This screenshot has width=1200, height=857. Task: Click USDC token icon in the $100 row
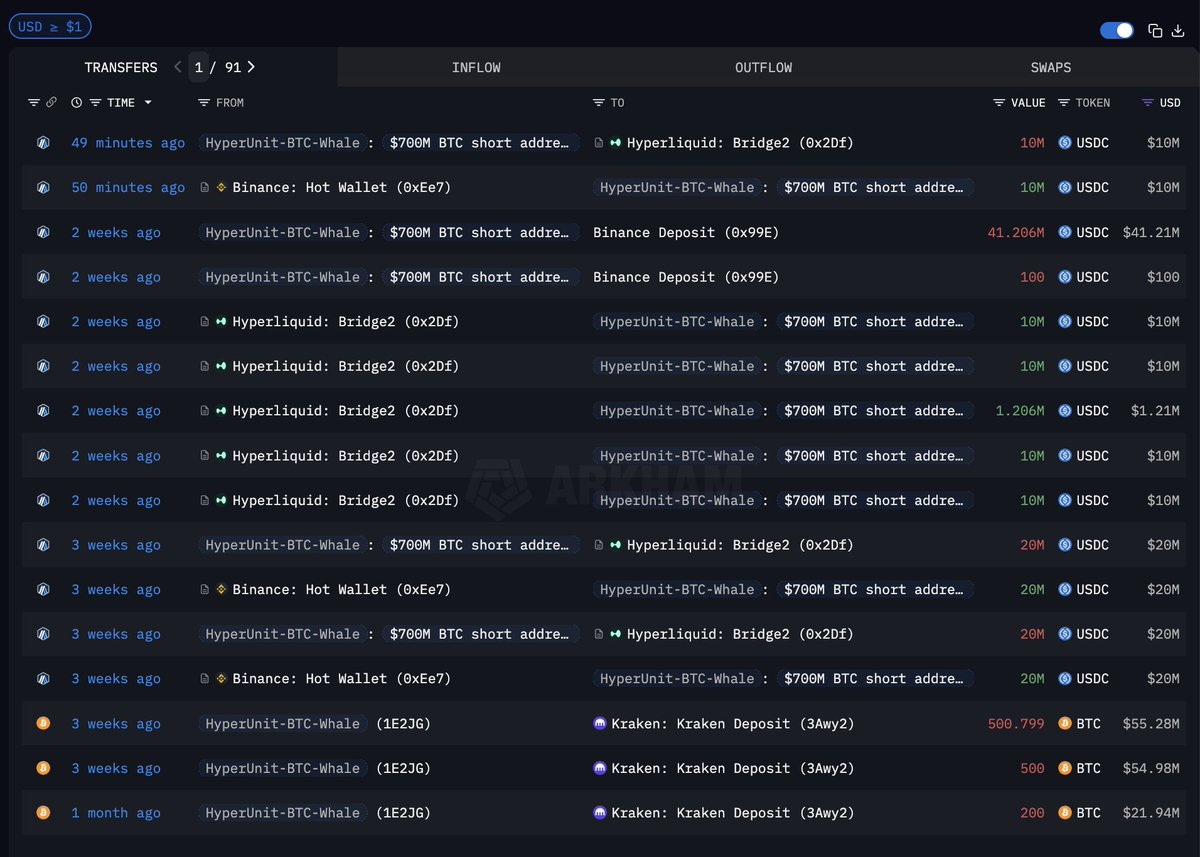(x=1065, y=277)
